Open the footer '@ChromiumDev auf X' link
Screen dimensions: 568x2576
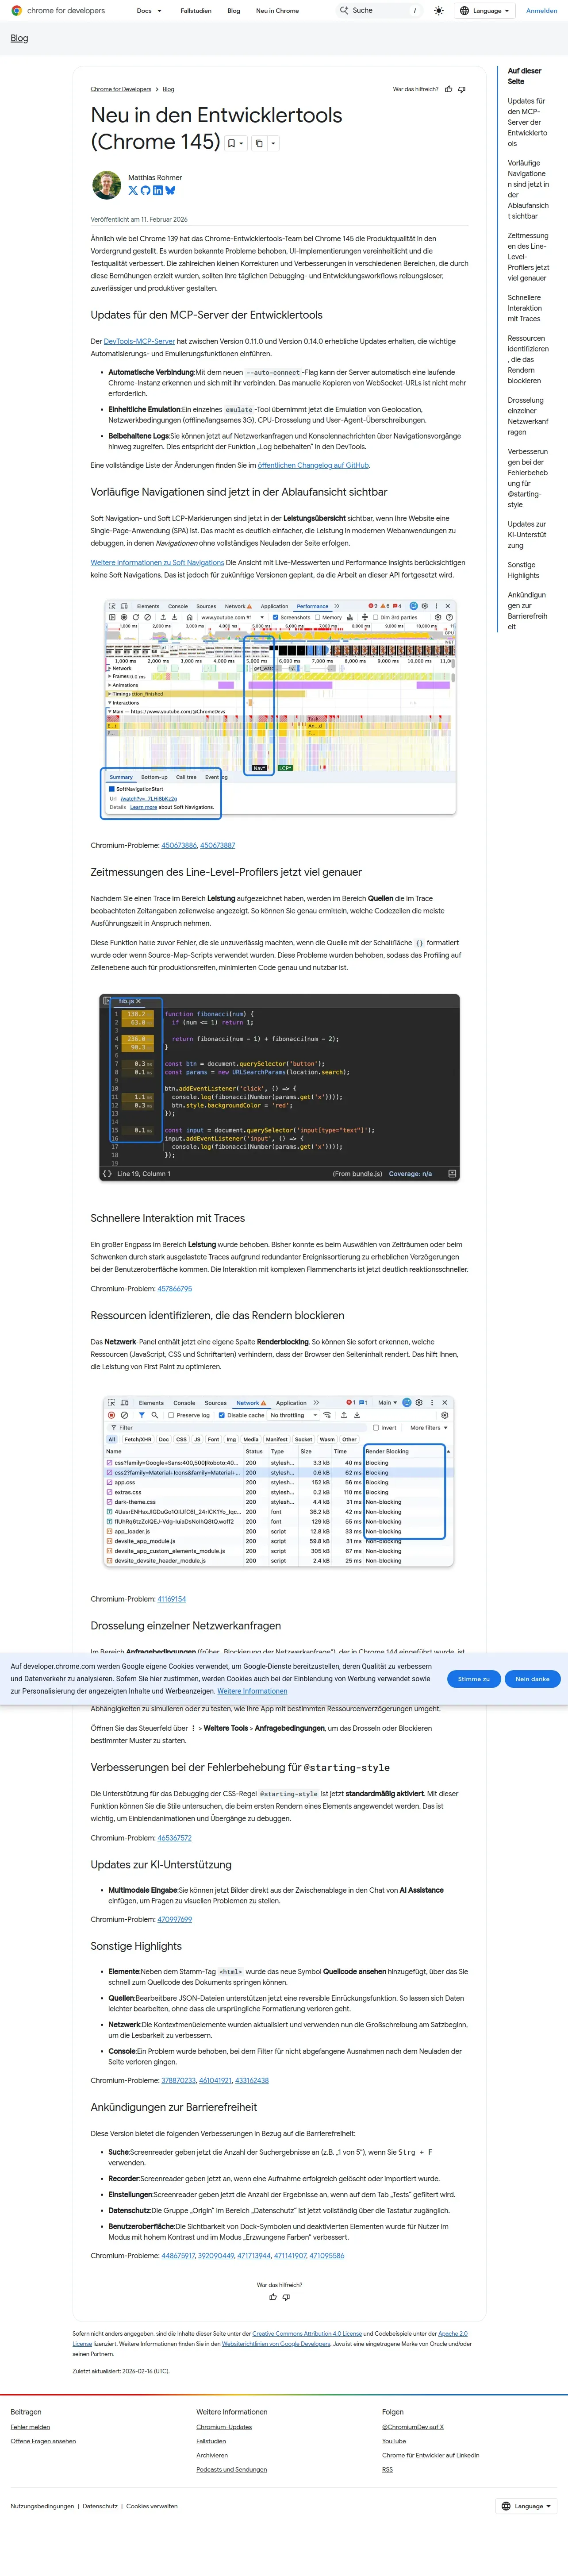point(413,2427)
